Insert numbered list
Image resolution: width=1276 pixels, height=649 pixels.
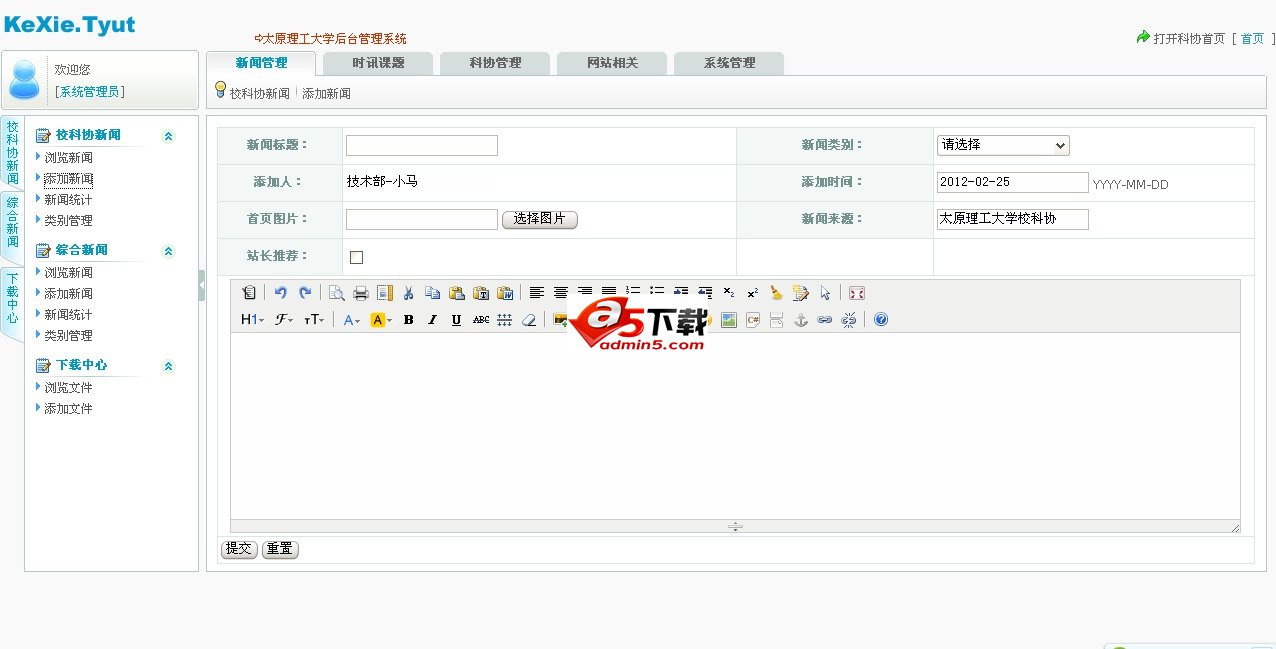pyautogui.click(x=633, y=293)
